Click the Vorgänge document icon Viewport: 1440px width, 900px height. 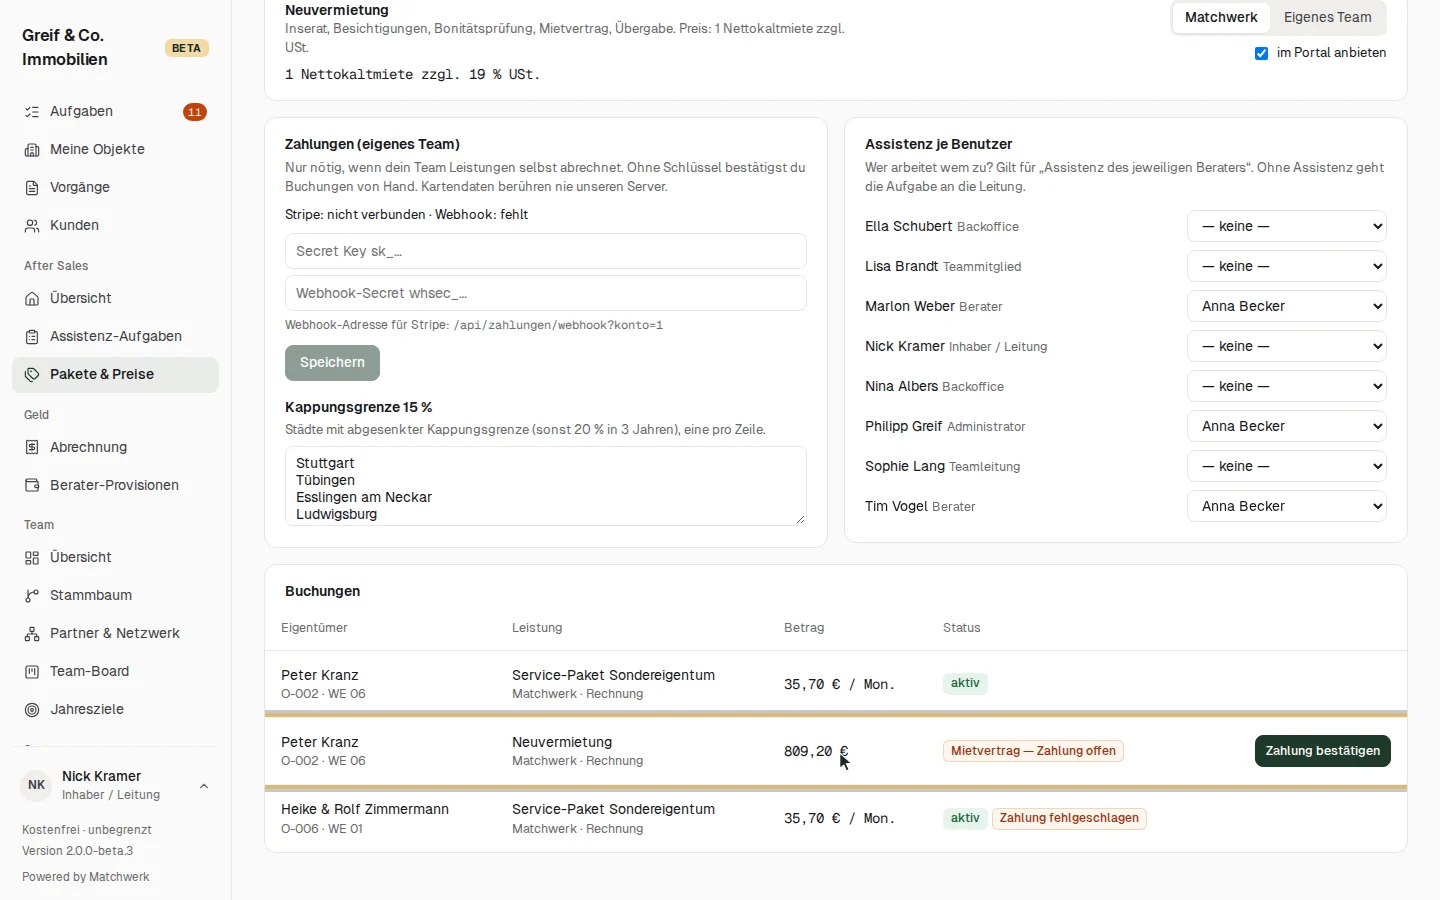(x=32, y=188)
